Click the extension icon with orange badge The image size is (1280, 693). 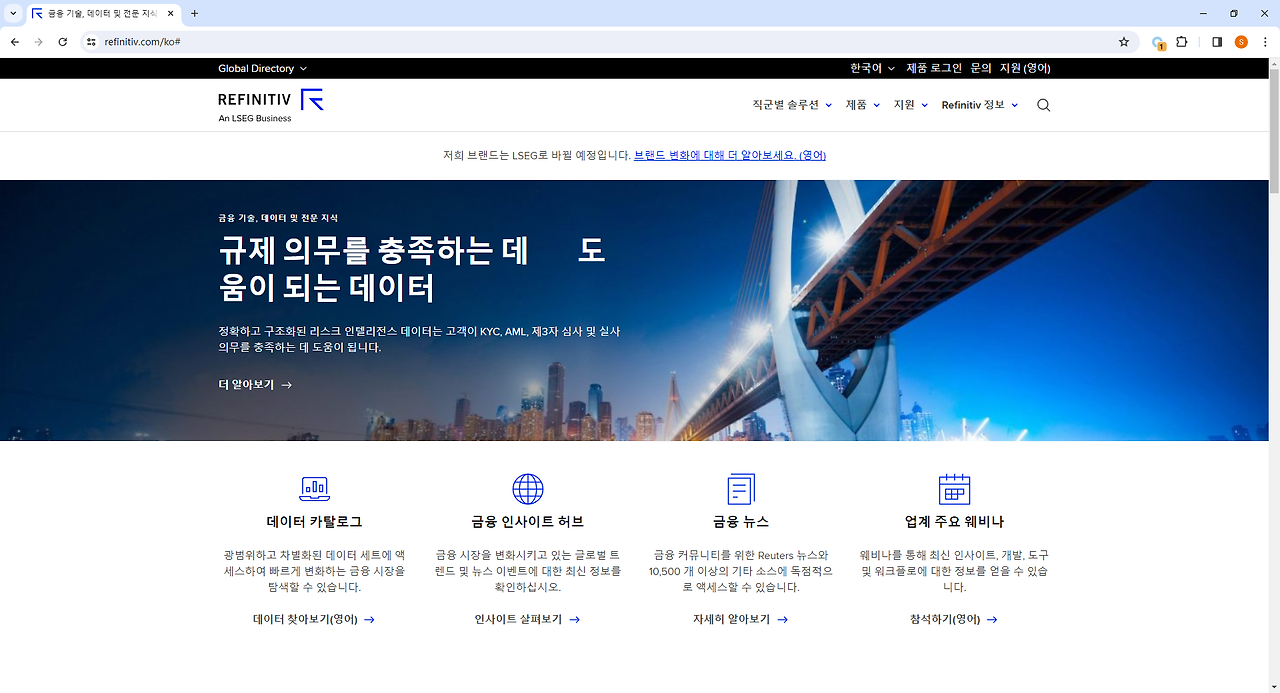click(1158, 42)
